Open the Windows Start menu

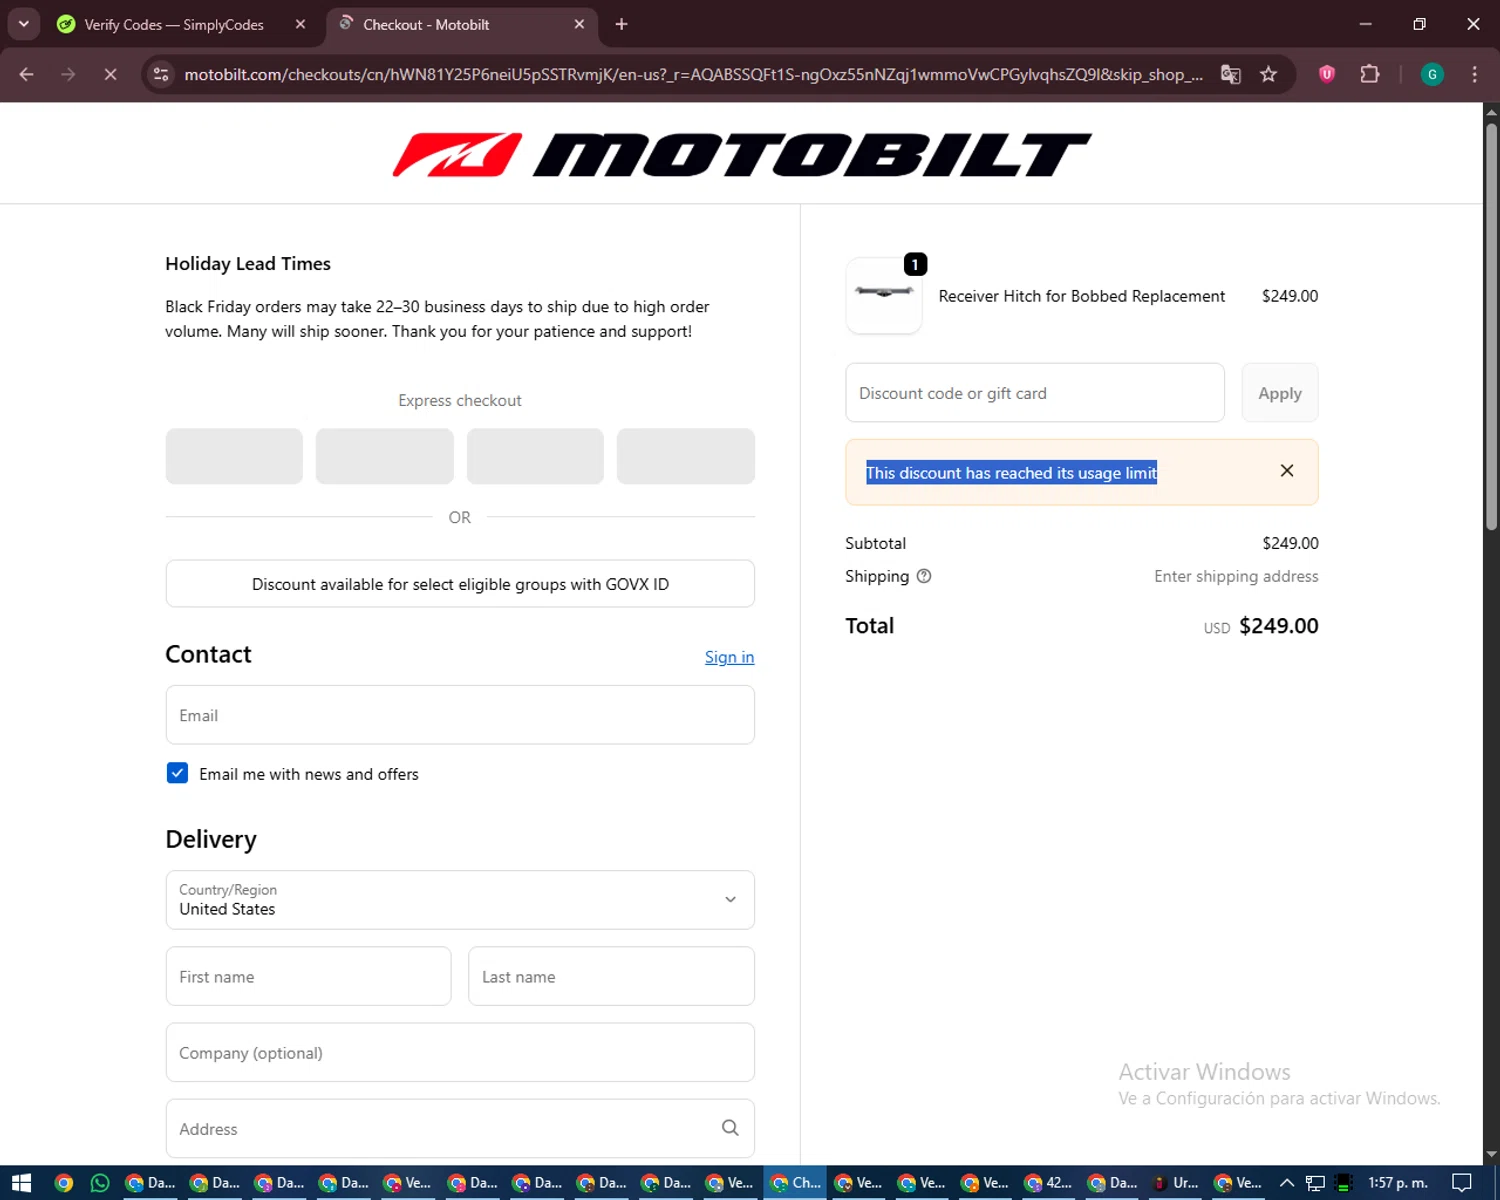[x=21, y=1183]
